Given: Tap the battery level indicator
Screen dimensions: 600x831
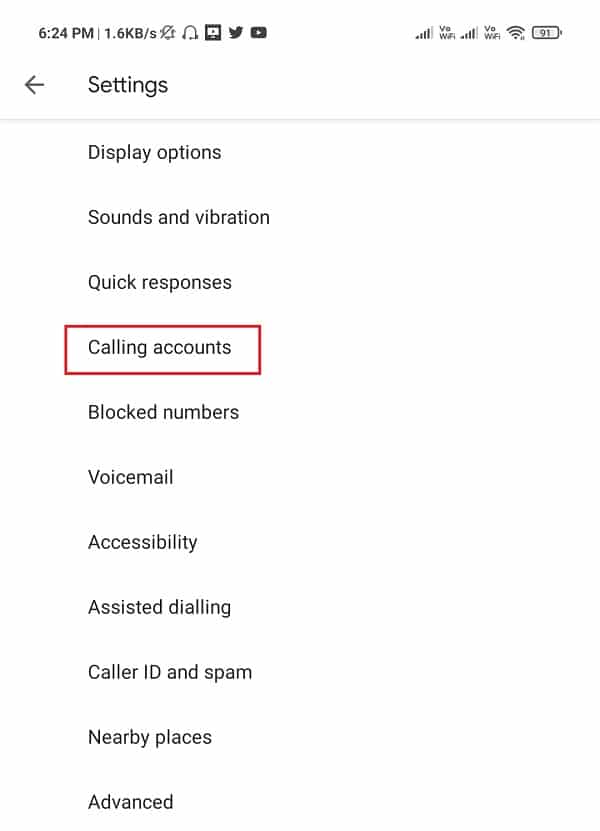Looking at the screenshot, I should tap(546, 33).
